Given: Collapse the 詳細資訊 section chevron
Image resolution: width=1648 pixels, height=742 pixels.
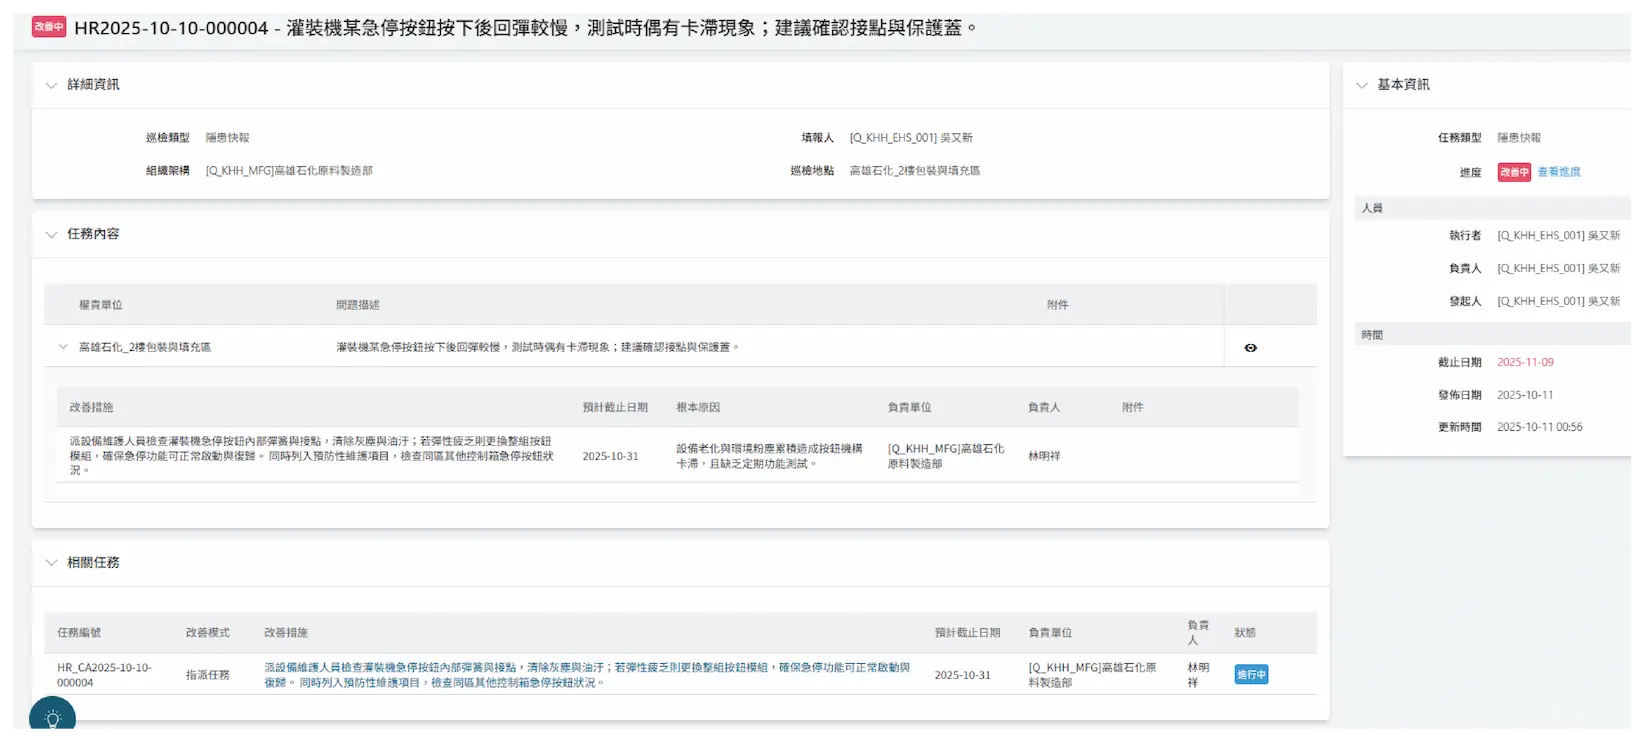Looking at the screenshot, I should tap(51, 85).
